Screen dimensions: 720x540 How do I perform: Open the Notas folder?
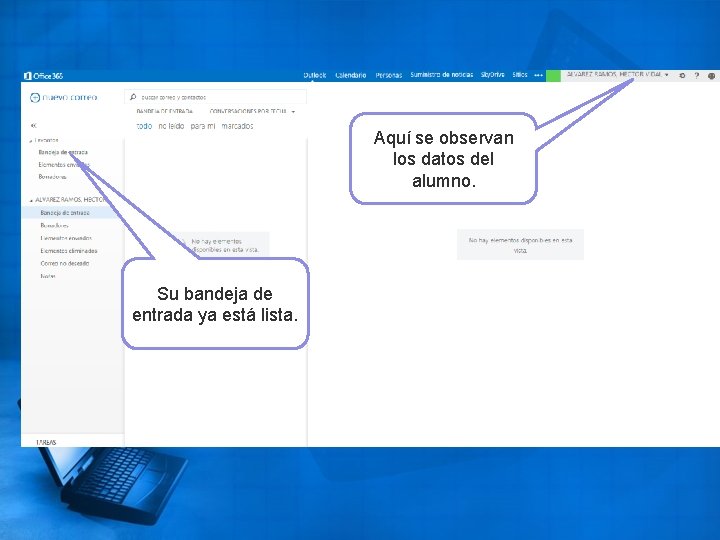click(x=48, y=276)
